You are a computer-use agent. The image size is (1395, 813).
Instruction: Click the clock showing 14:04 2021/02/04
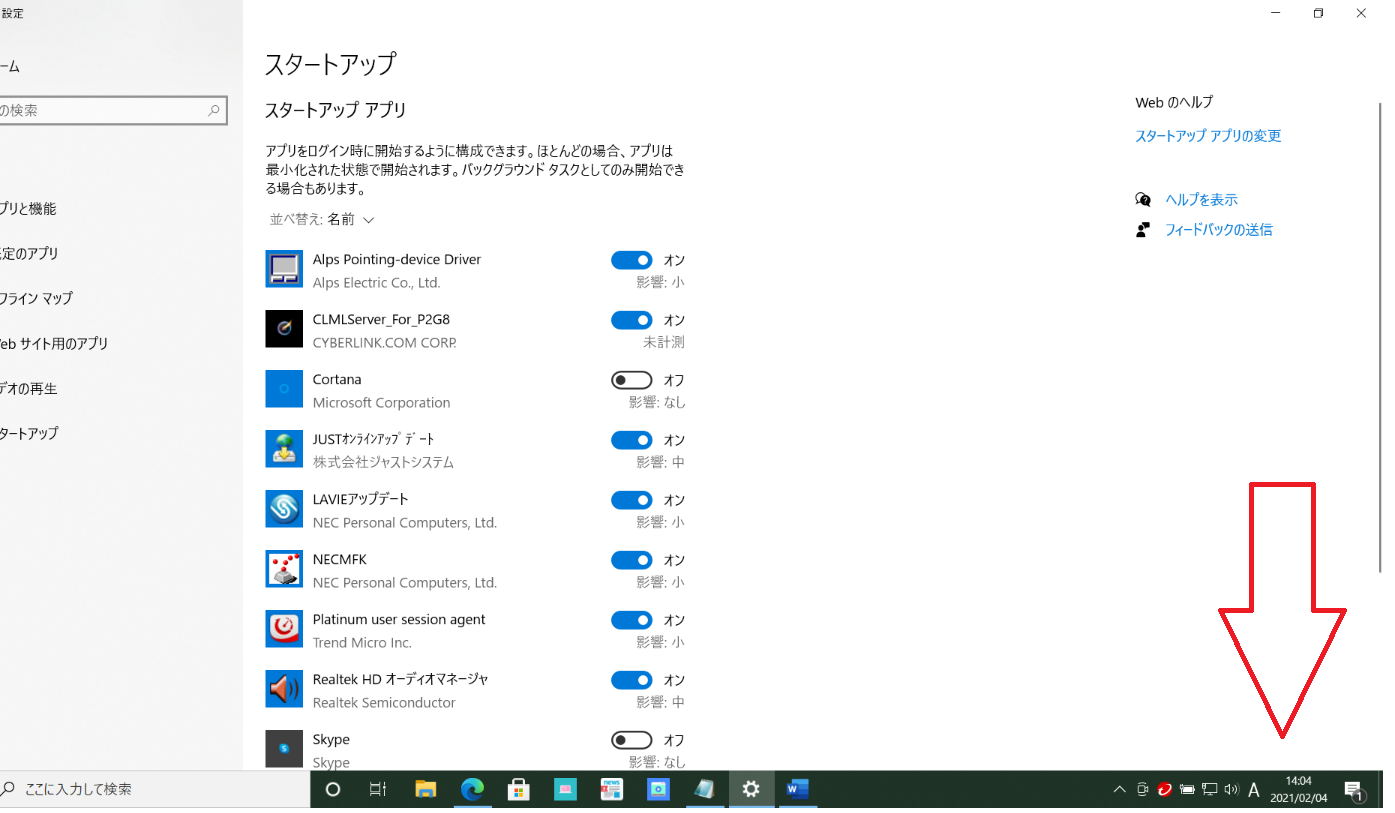(1299, 790)
